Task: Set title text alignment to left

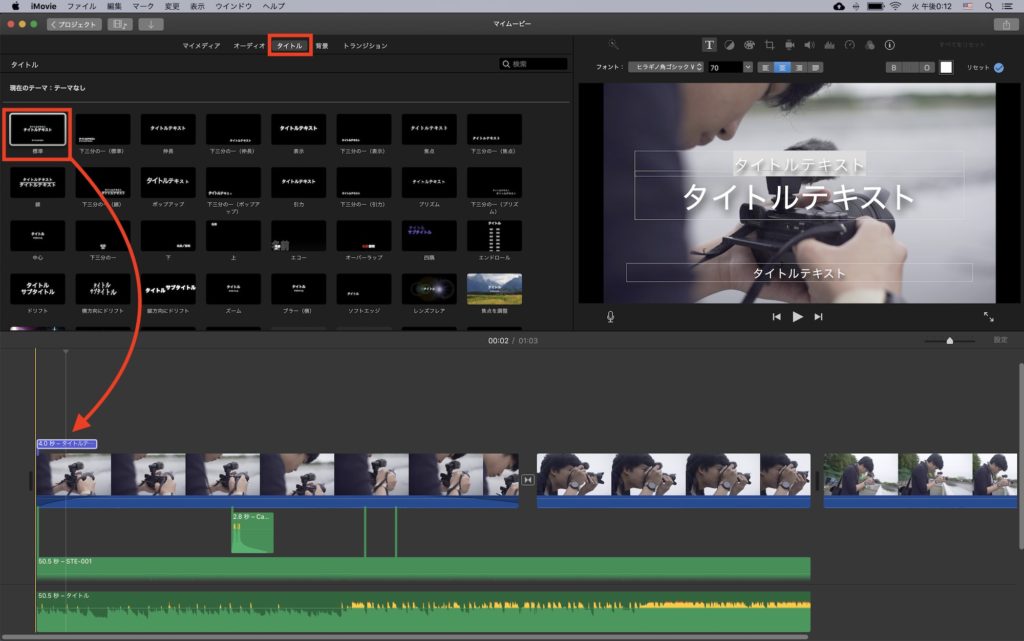Action: (765, 67)
